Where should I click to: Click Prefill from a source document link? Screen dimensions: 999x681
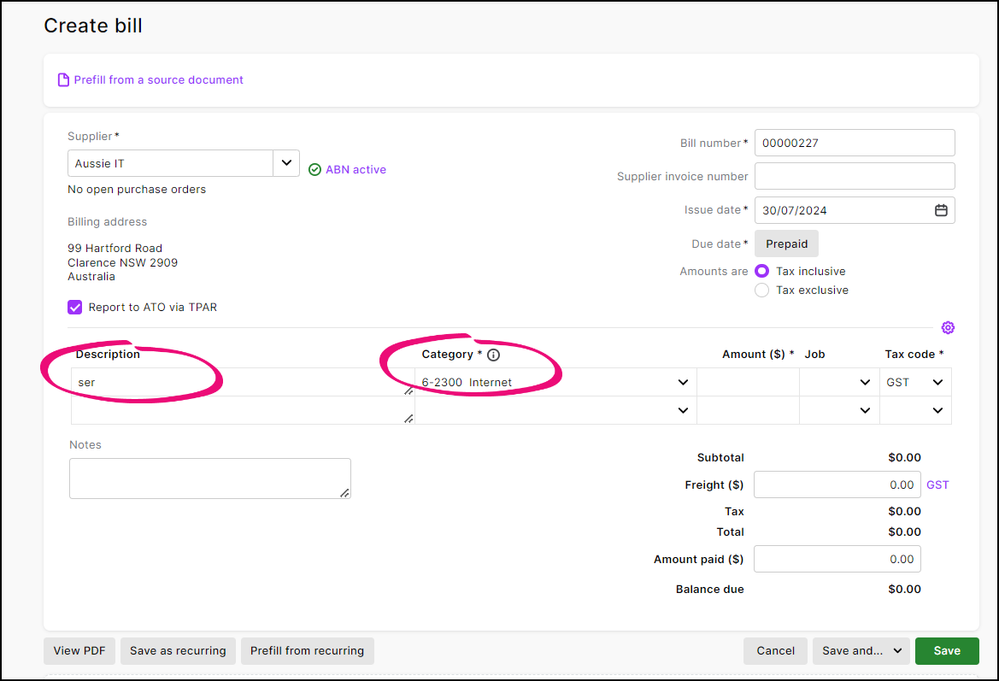pyautogui.click(x=158, y=80)
